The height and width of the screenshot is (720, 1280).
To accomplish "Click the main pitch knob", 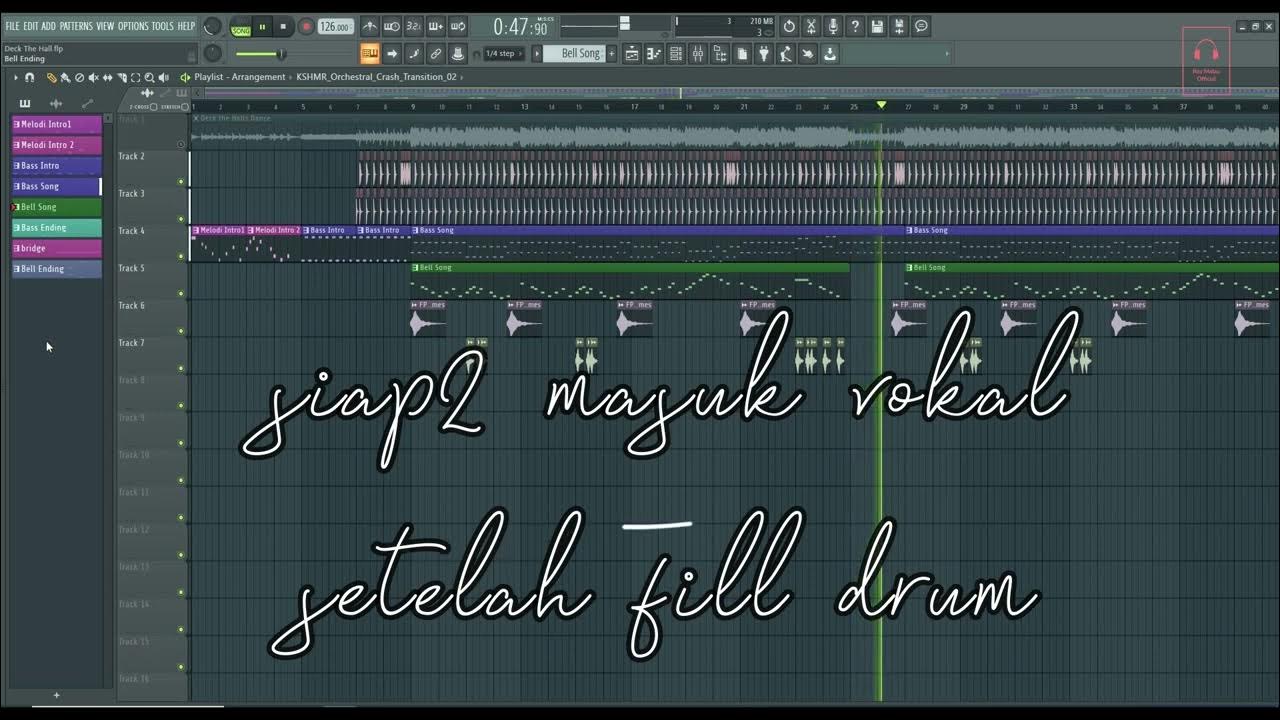I will coord(213,54).
